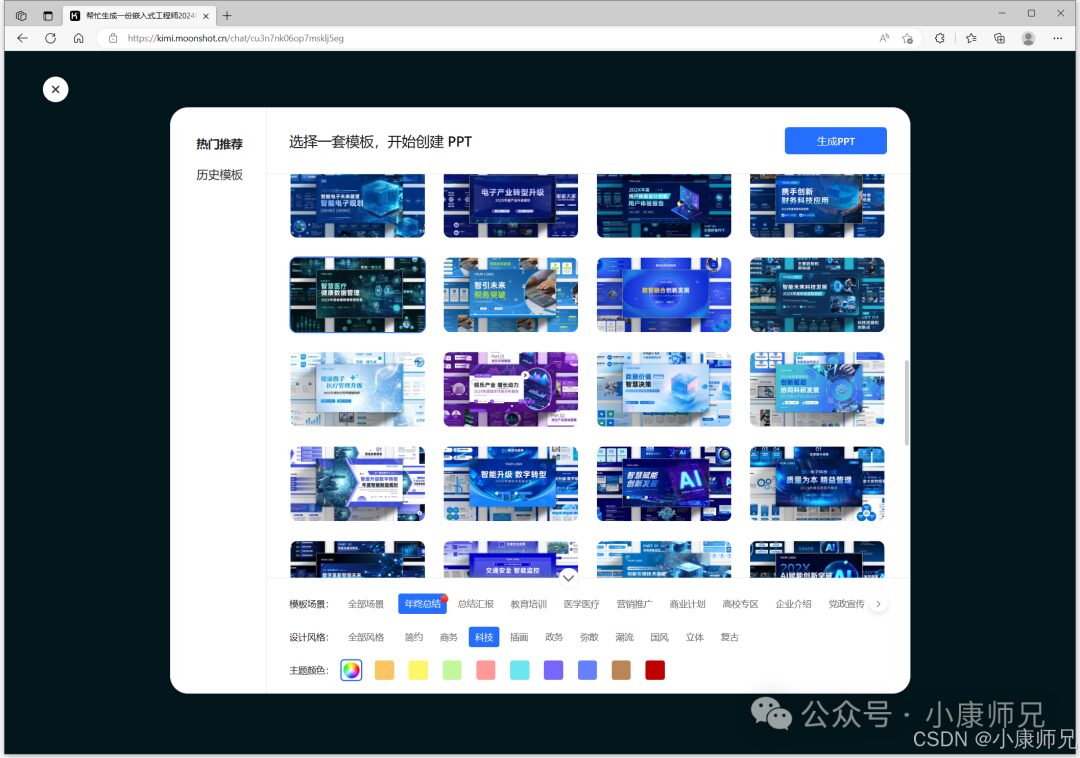Select the 智慧医疗 健康数据管理 template
Screen dimensions: 1080x758
357,295
